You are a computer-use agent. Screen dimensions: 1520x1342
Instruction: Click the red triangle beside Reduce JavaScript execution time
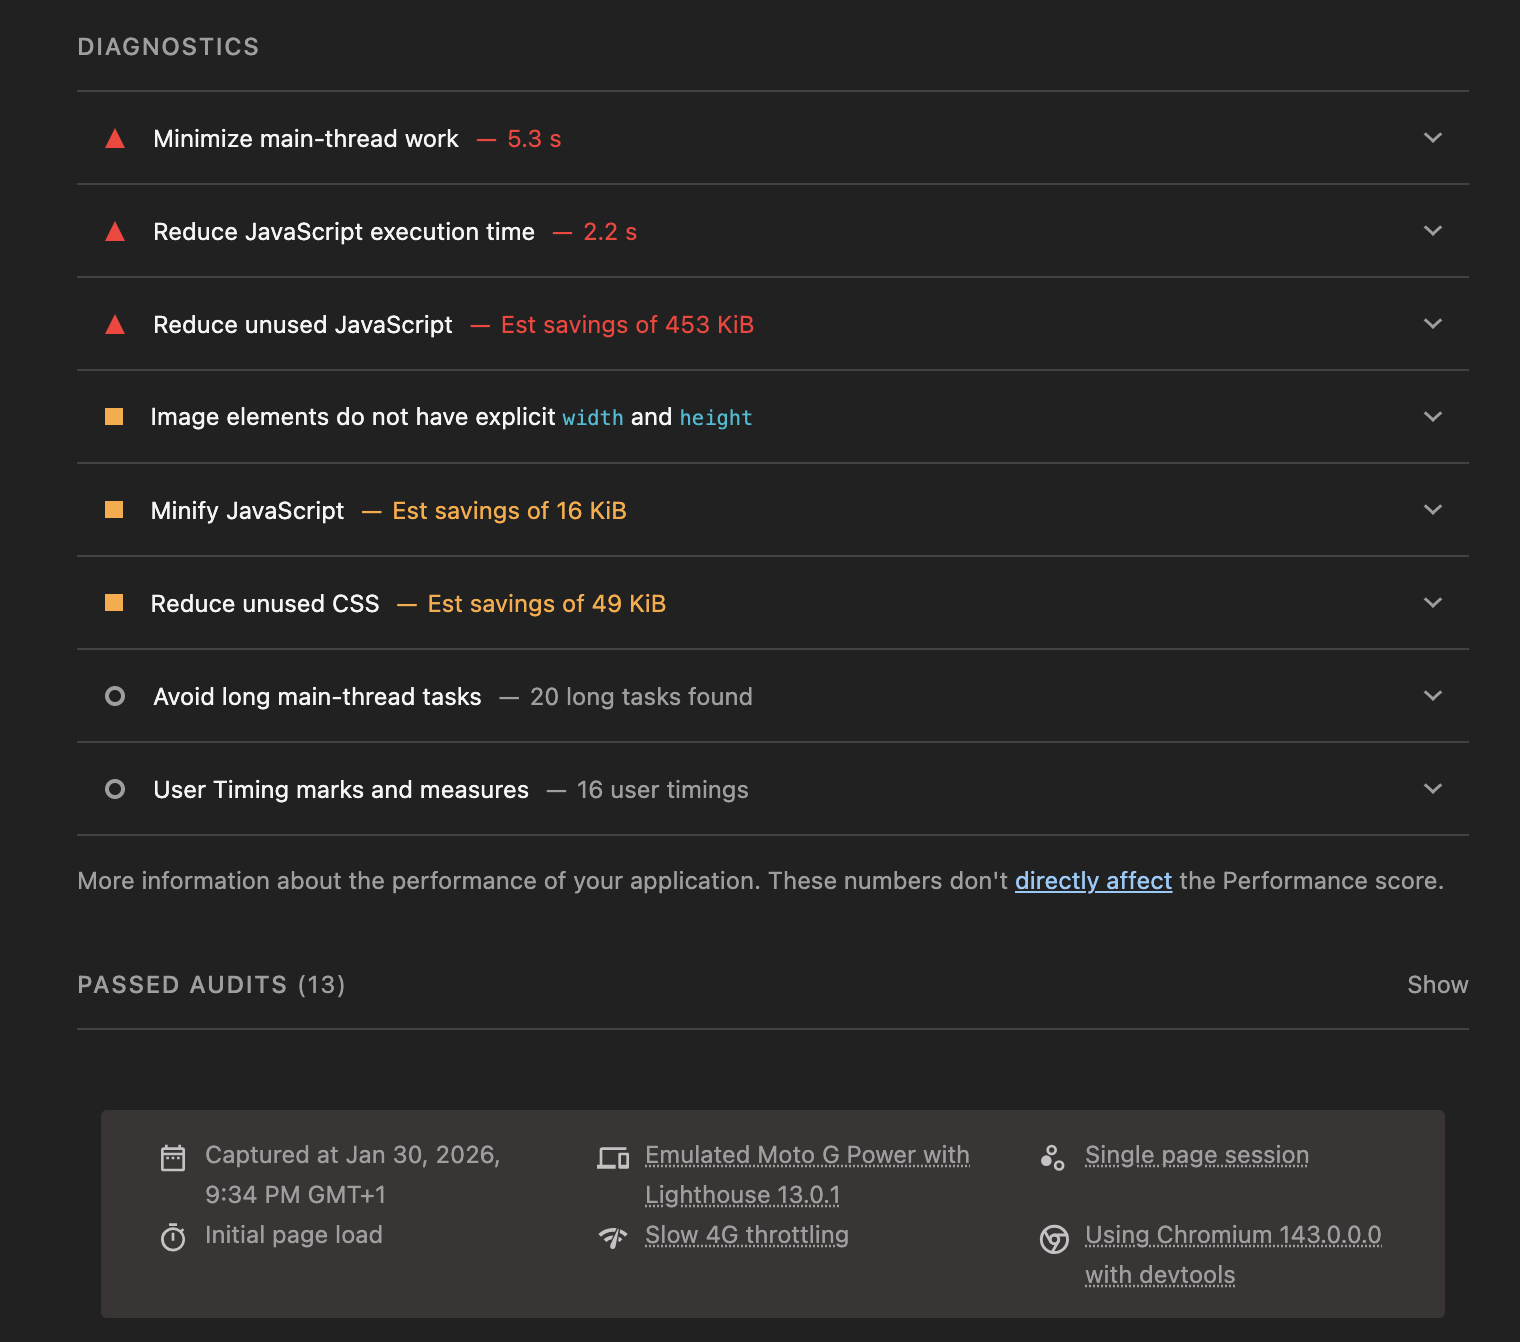[x=115, y=231]
